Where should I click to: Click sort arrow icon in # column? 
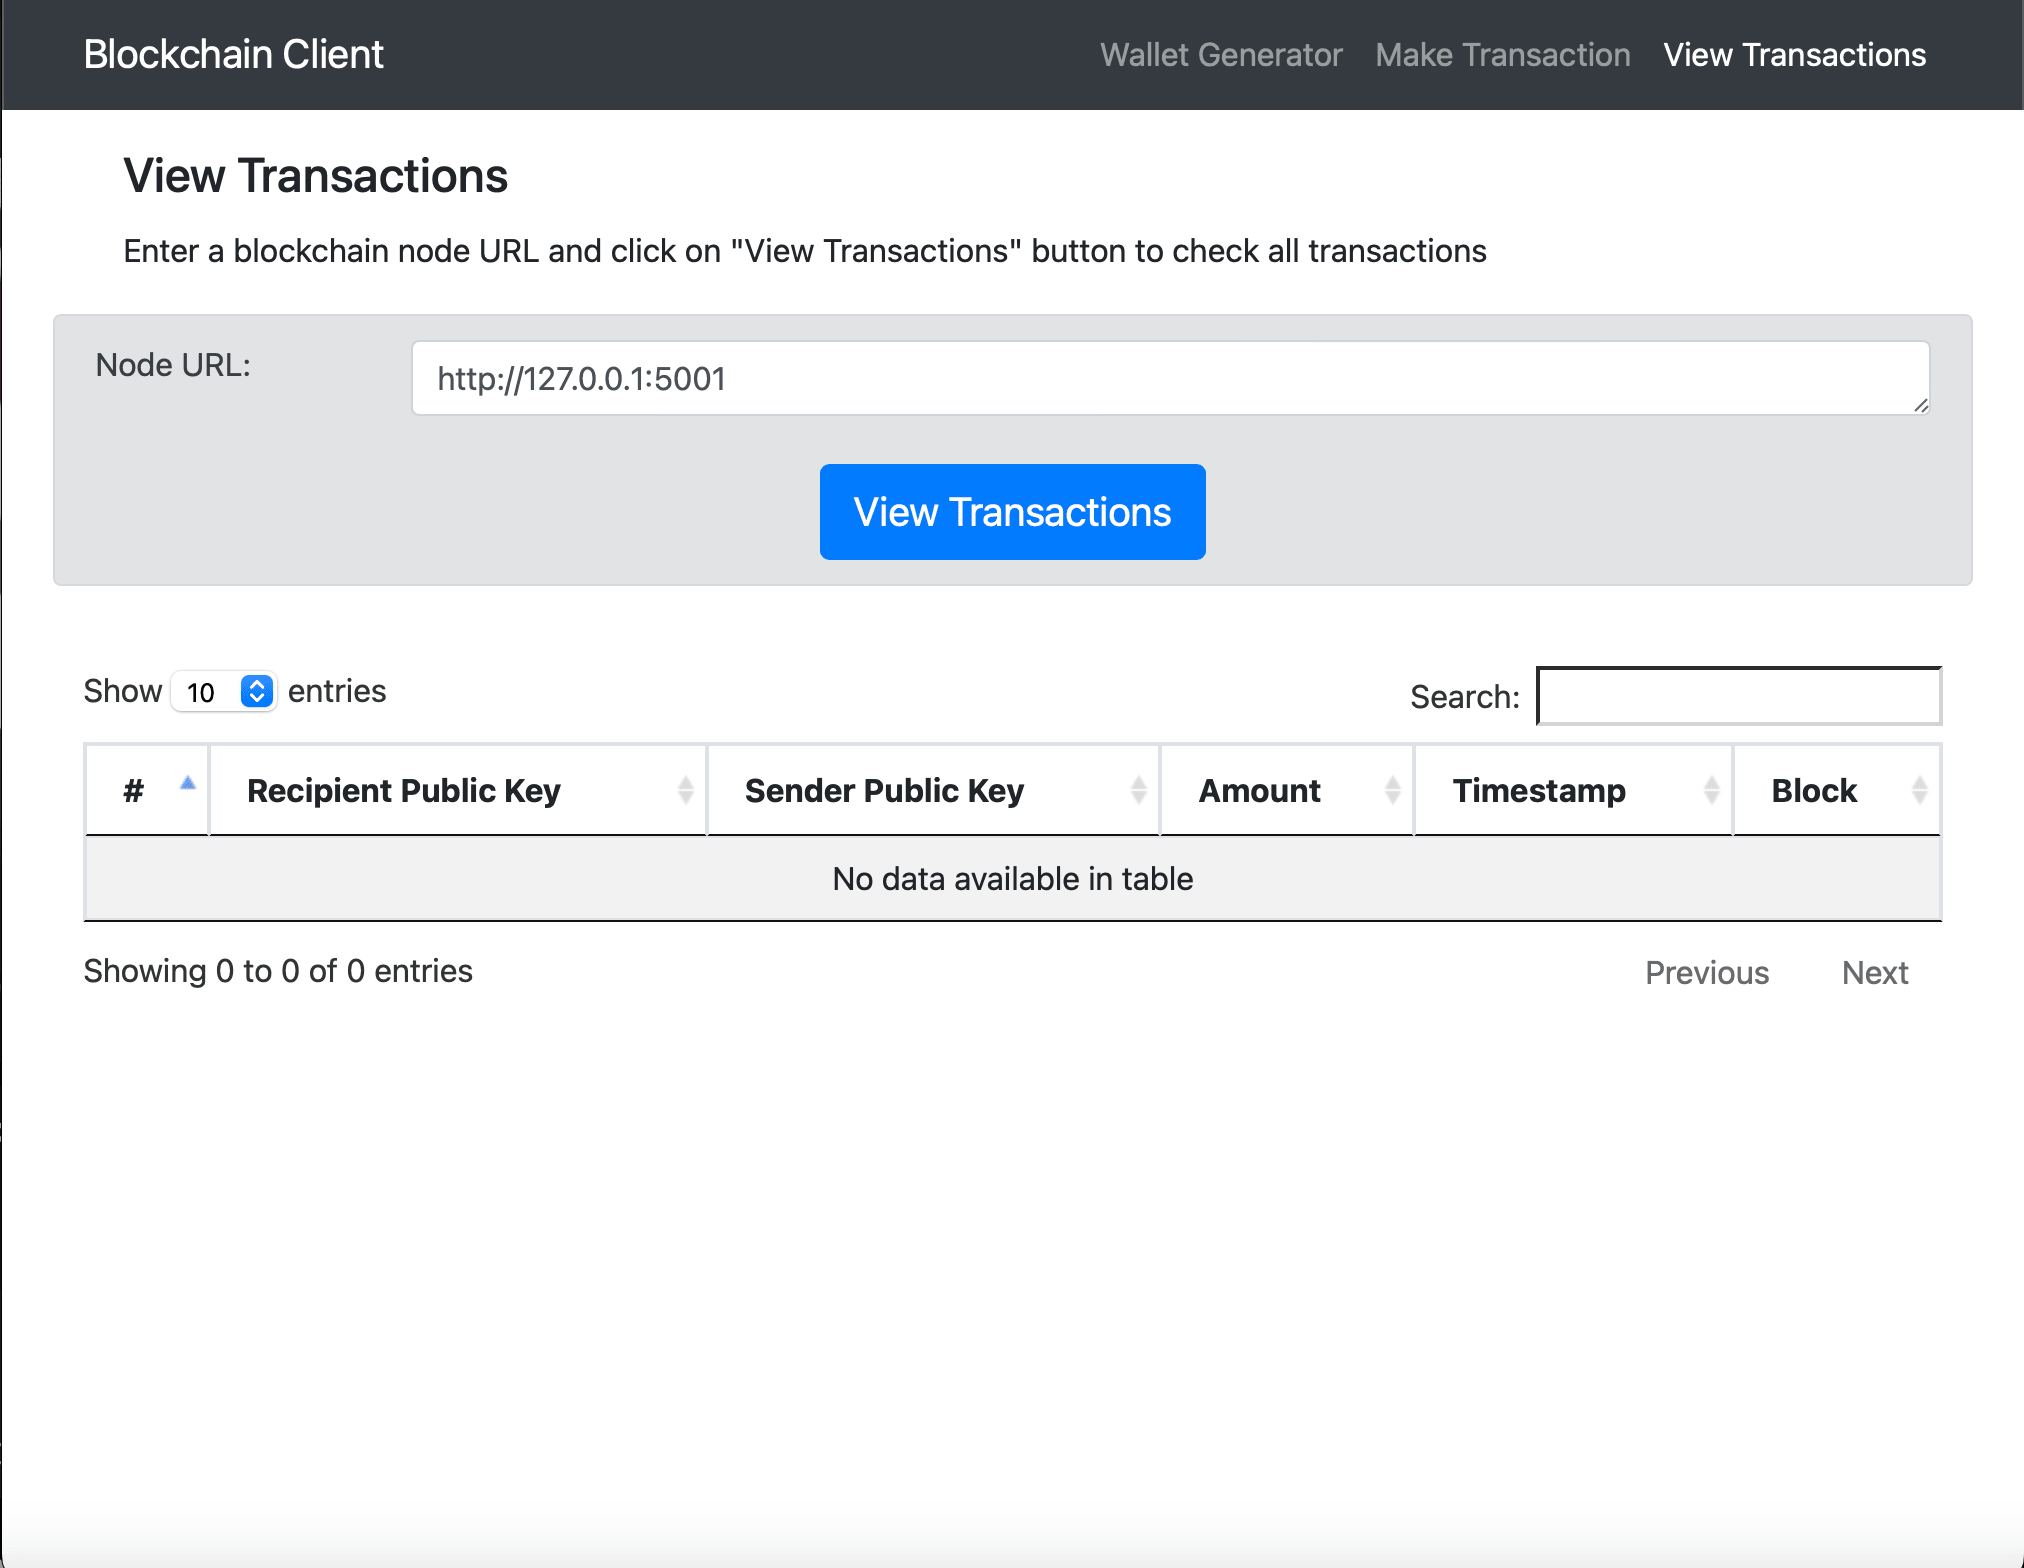pyautogui.click(x=187, y=784)
